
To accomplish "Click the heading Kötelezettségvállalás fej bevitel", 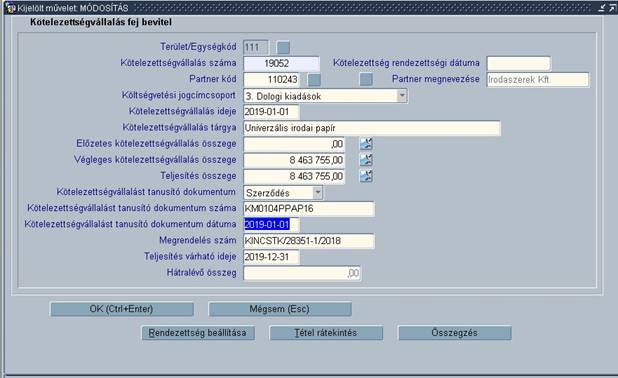I will 101,22.
